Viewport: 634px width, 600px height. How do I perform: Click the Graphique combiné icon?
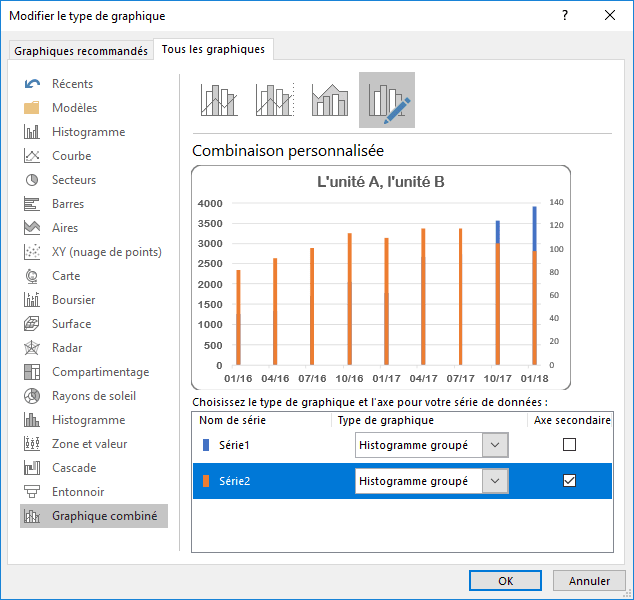[x=32, y=516]
